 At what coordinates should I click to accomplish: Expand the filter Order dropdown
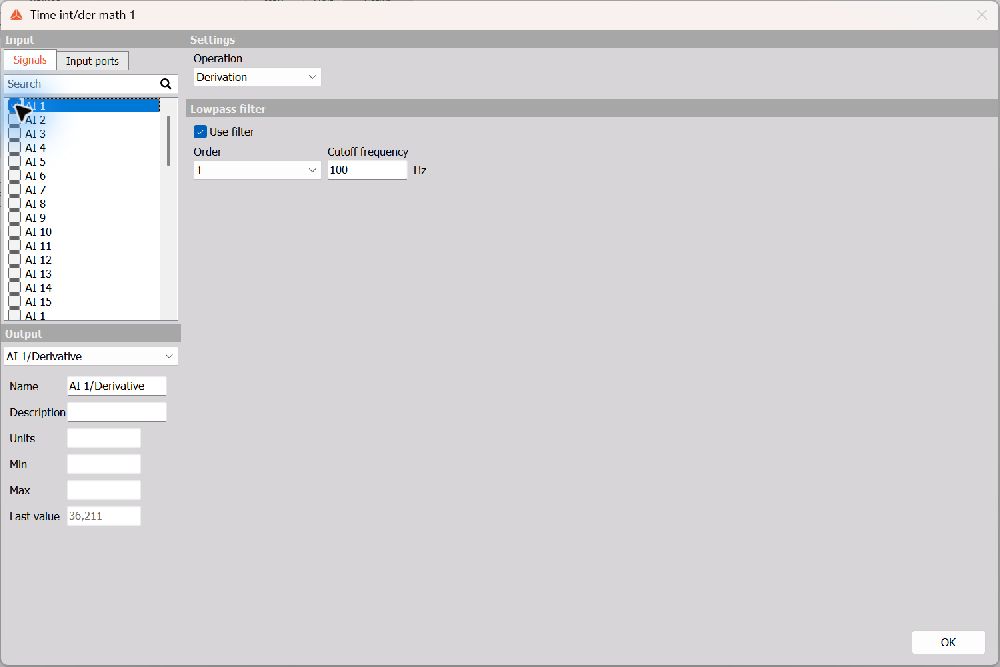click(257, 170)
